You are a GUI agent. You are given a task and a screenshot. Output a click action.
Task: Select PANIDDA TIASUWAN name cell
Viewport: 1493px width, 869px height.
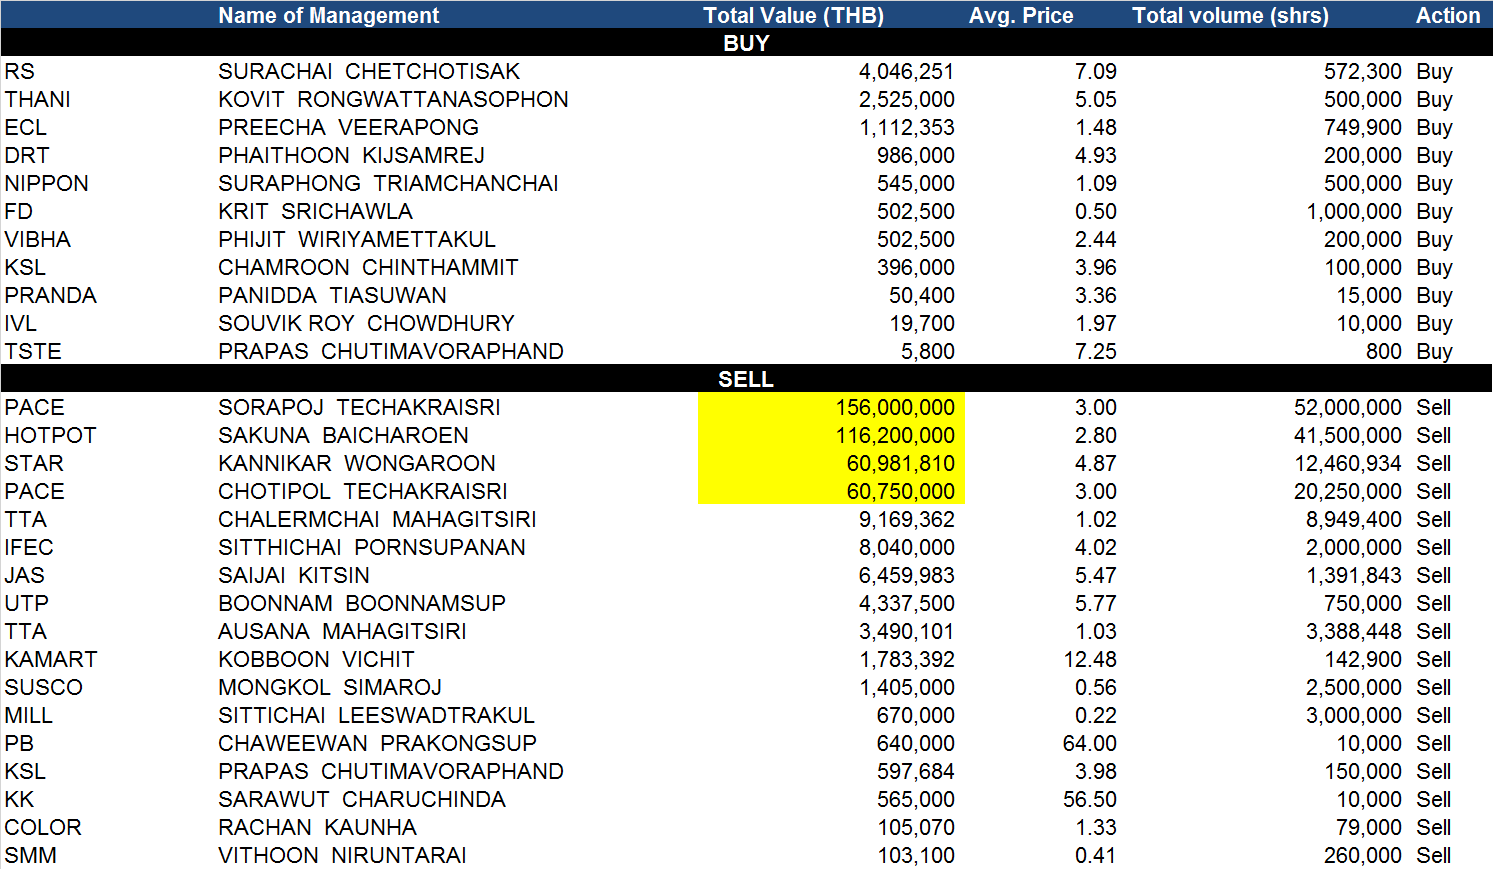332,295
